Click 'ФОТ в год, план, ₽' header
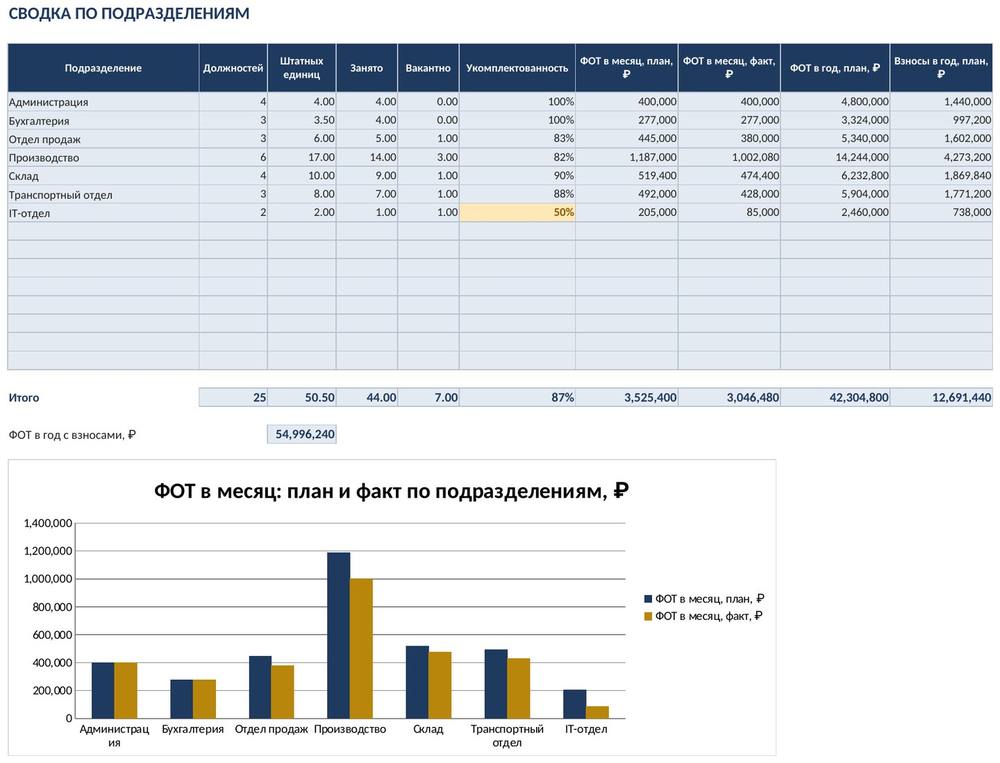The width and height of the screenshot is (1000, 763). pos(835,68)
